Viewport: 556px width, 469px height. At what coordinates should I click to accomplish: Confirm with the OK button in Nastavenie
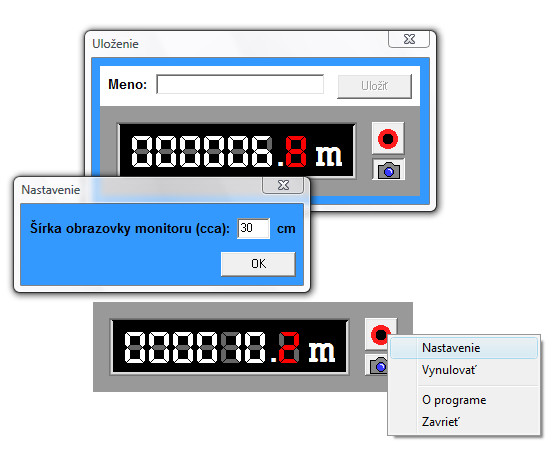point(258,264)
